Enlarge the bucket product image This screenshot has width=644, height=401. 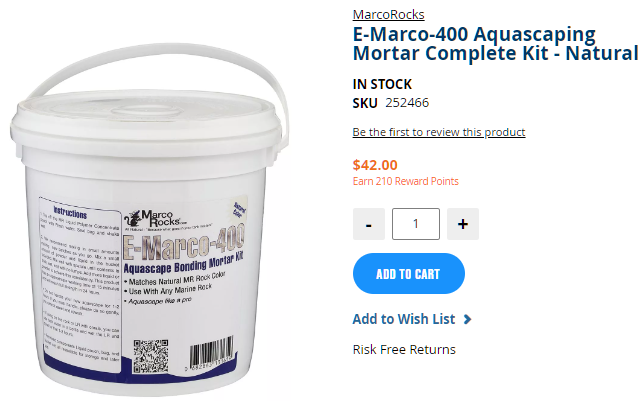tap(150, 220)
